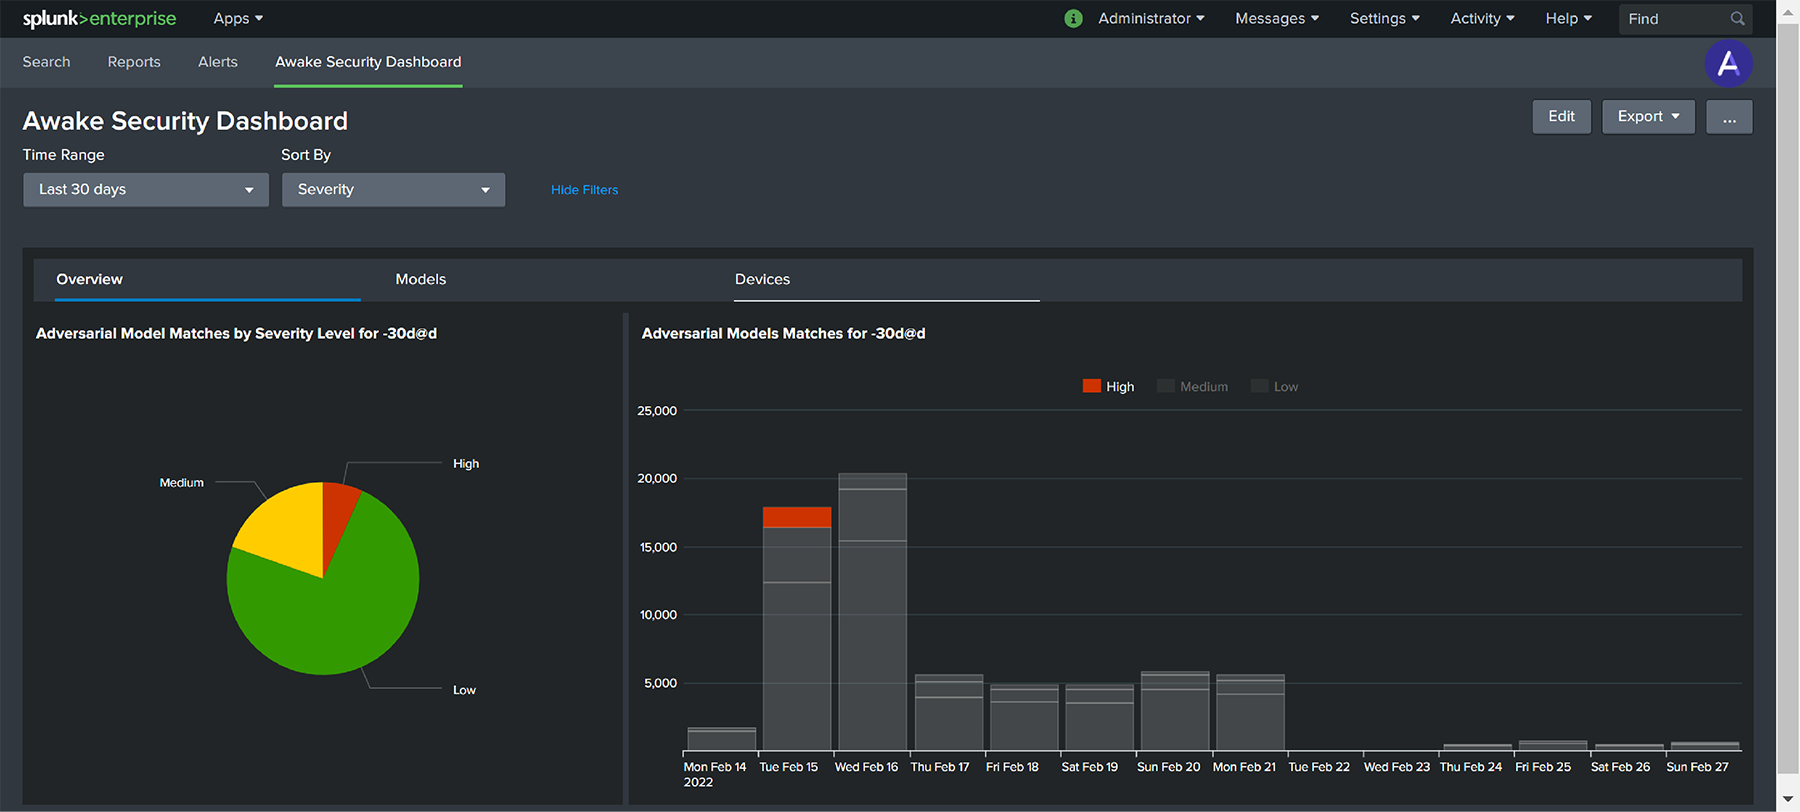
Task: Click the green info status icon
Action: (1073, 19)
